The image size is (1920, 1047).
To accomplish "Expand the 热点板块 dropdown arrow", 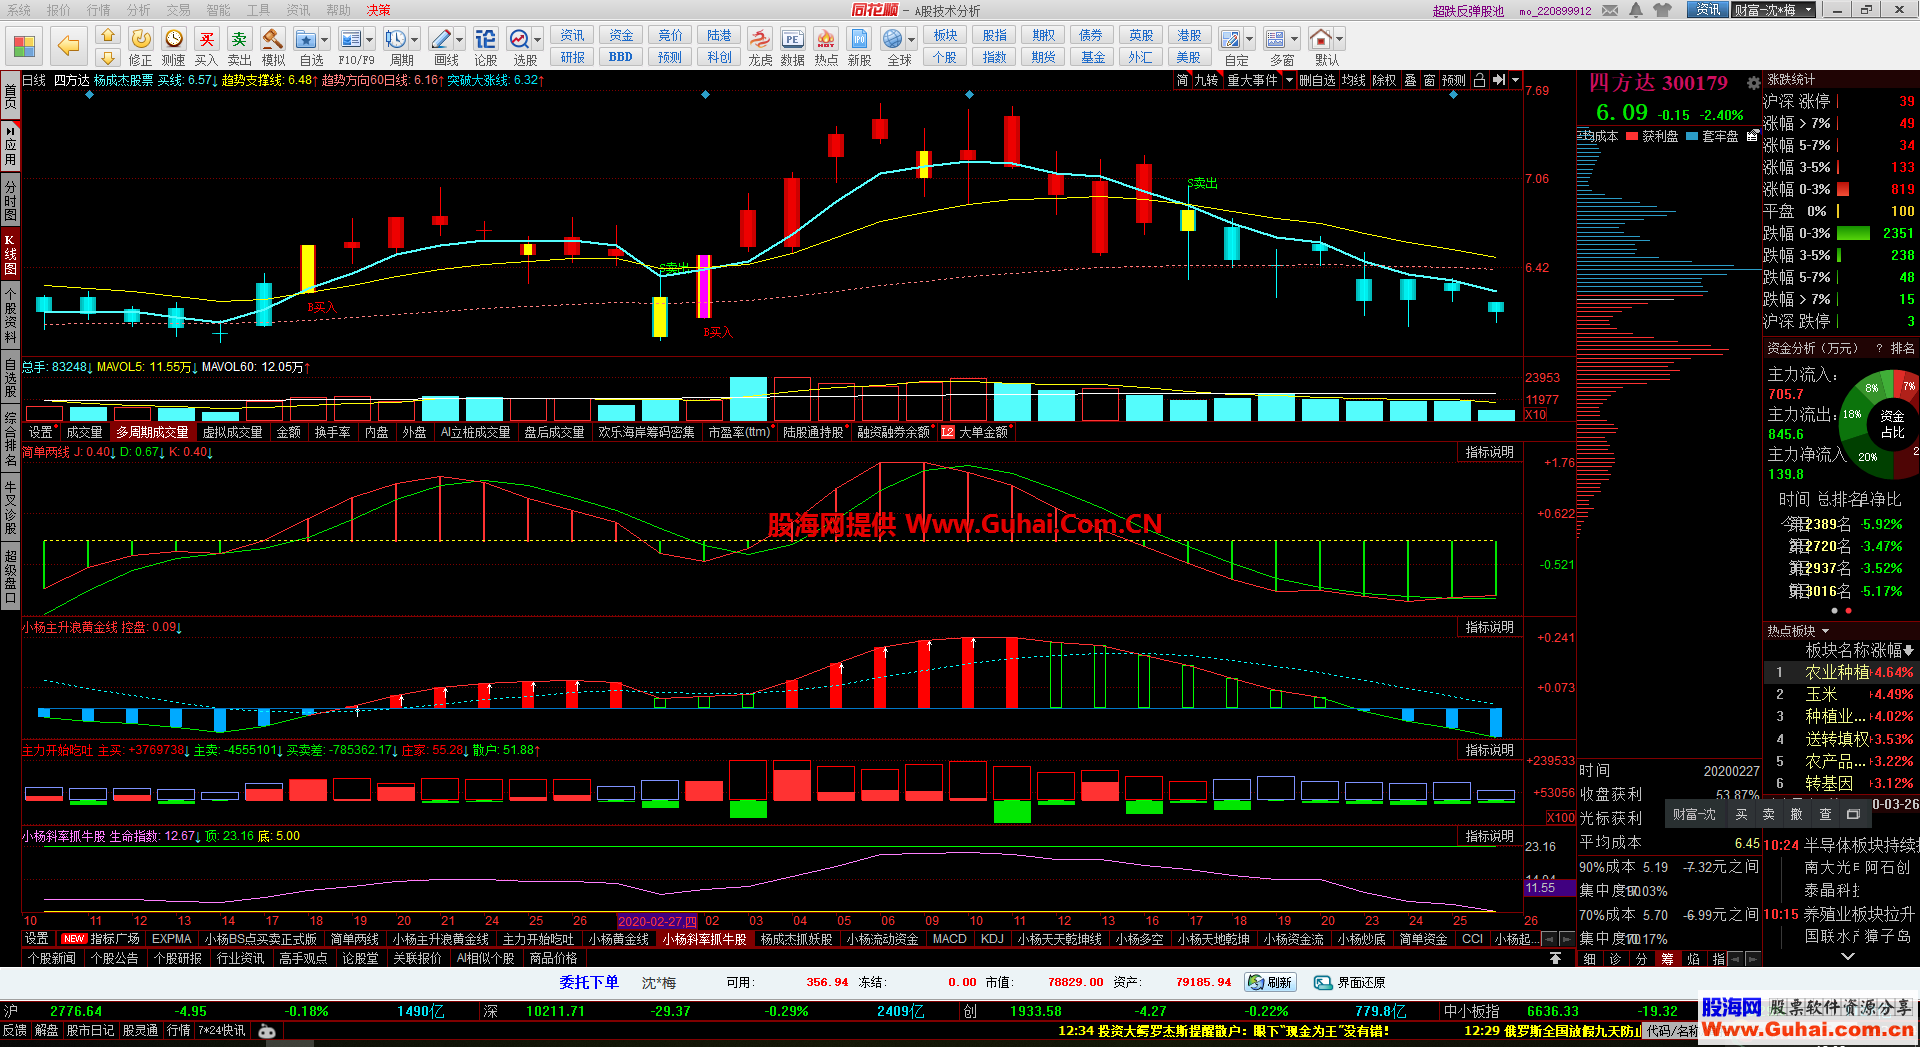I will (x=1825, y=631).
